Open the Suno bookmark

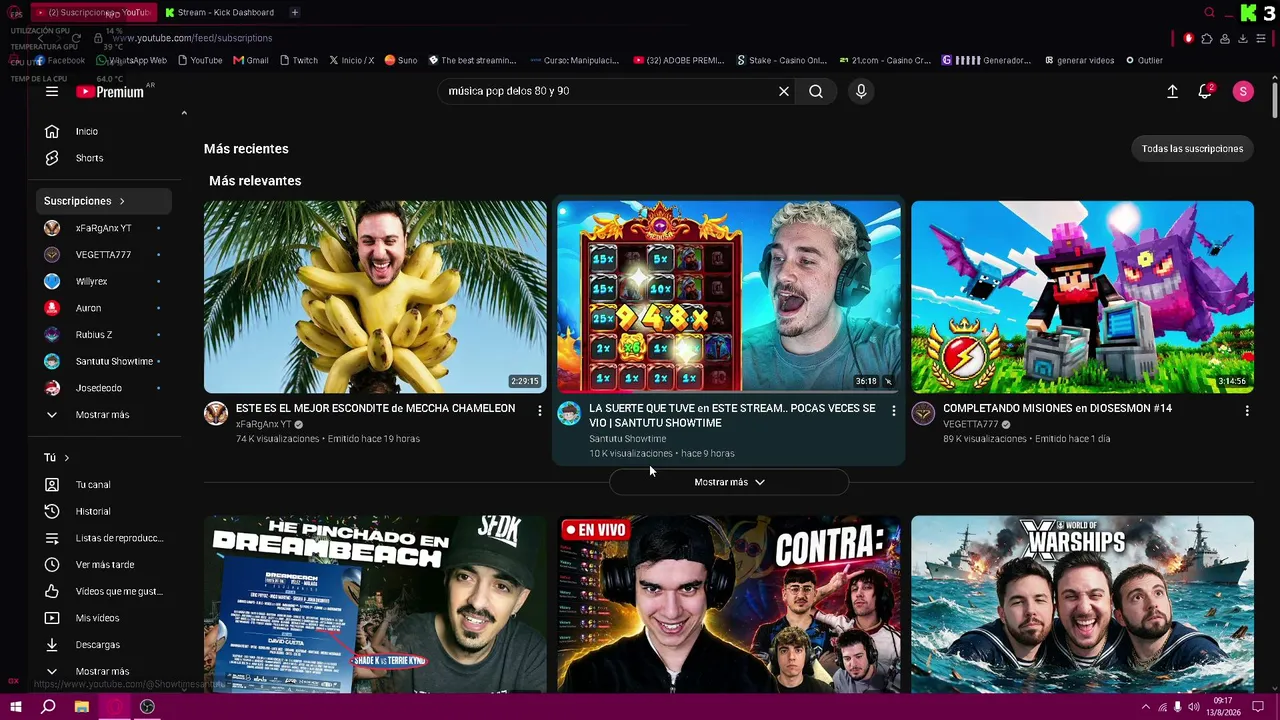pos(401,60)
